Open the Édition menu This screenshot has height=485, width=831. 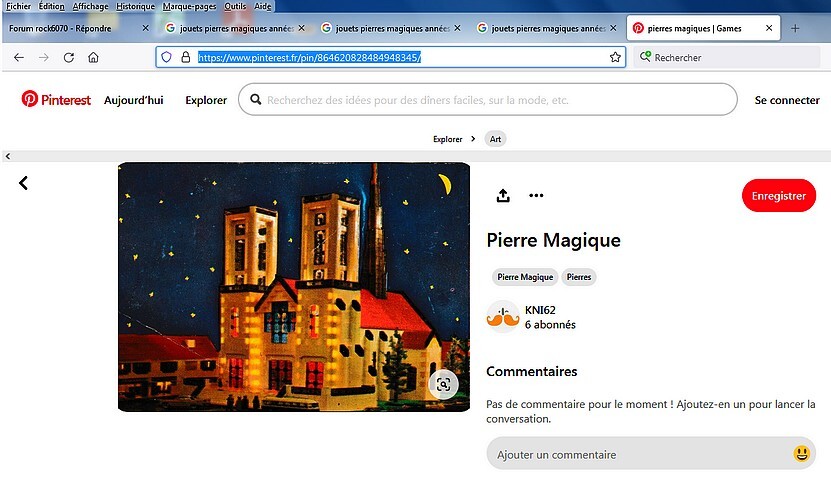[51, 6]
